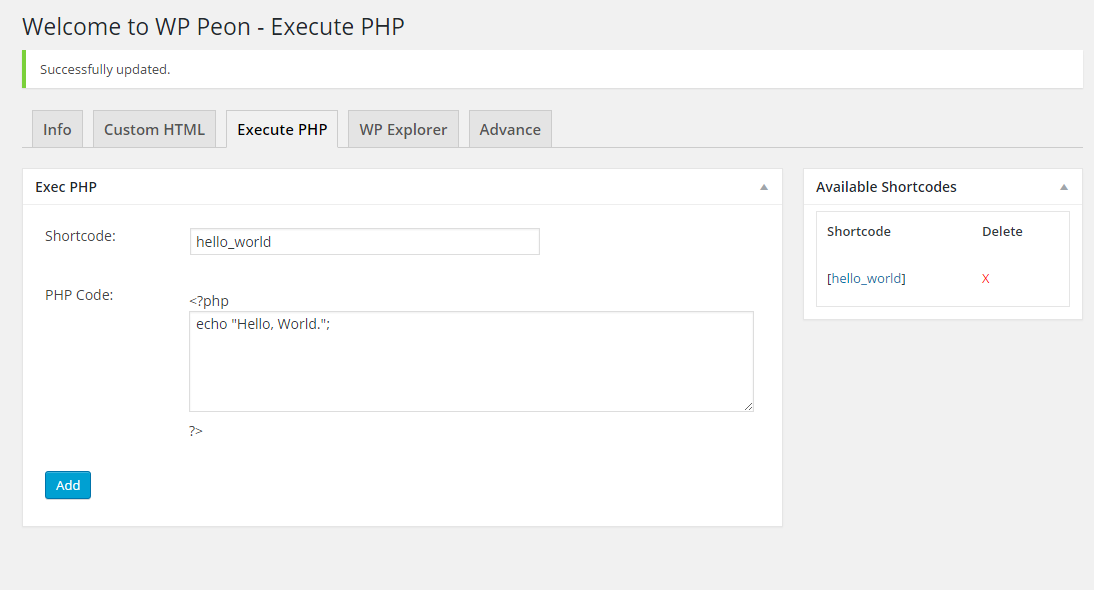Focus the Shortcode text field
Image resolution: width=1094 pixels, height=590 pixels.
(364, 241)
